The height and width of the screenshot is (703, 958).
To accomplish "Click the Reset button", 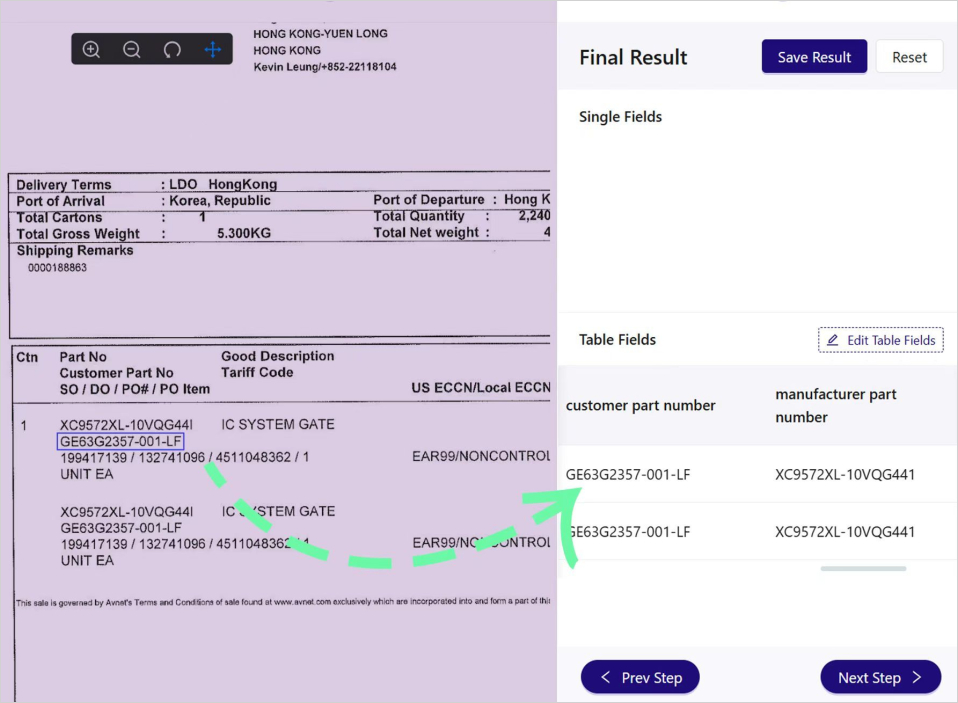I will coord(909,57).
